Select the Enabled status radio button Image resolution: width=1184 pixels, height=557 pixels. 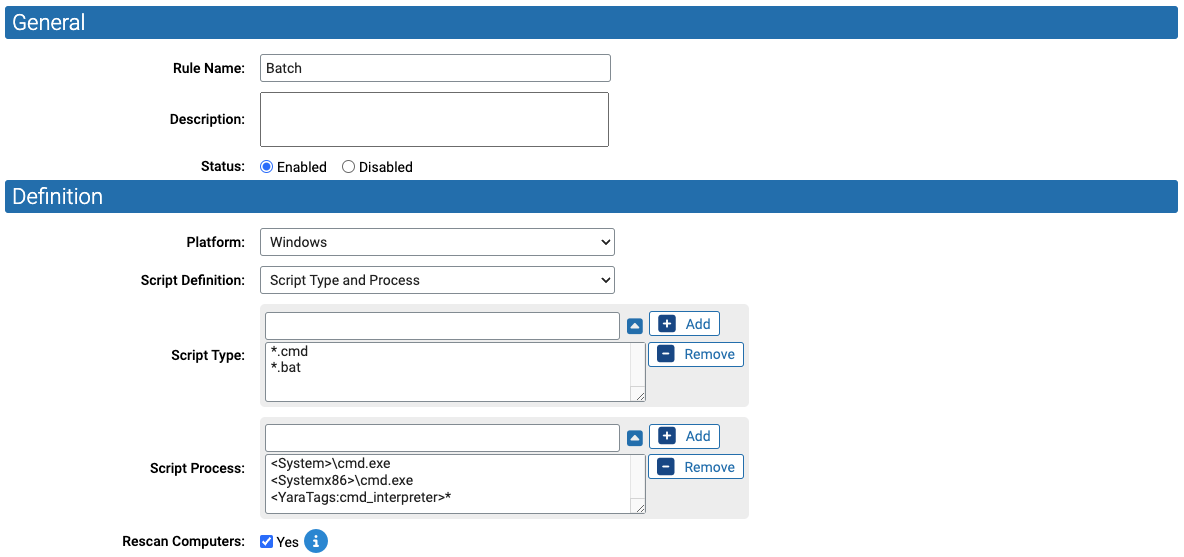(266, 167)
